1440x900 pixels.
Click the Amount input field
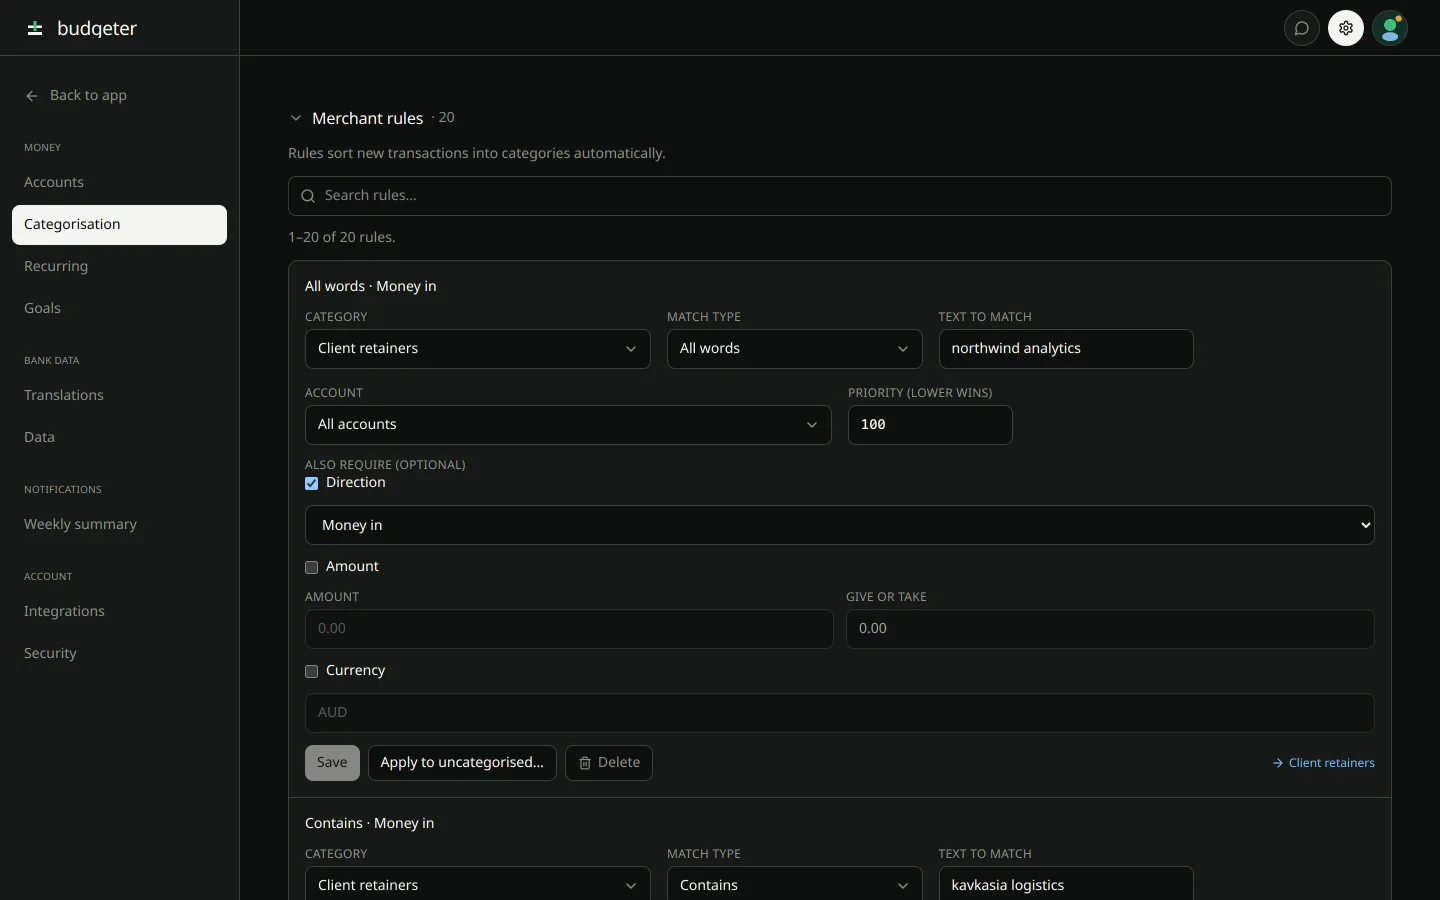pos(569,629)
